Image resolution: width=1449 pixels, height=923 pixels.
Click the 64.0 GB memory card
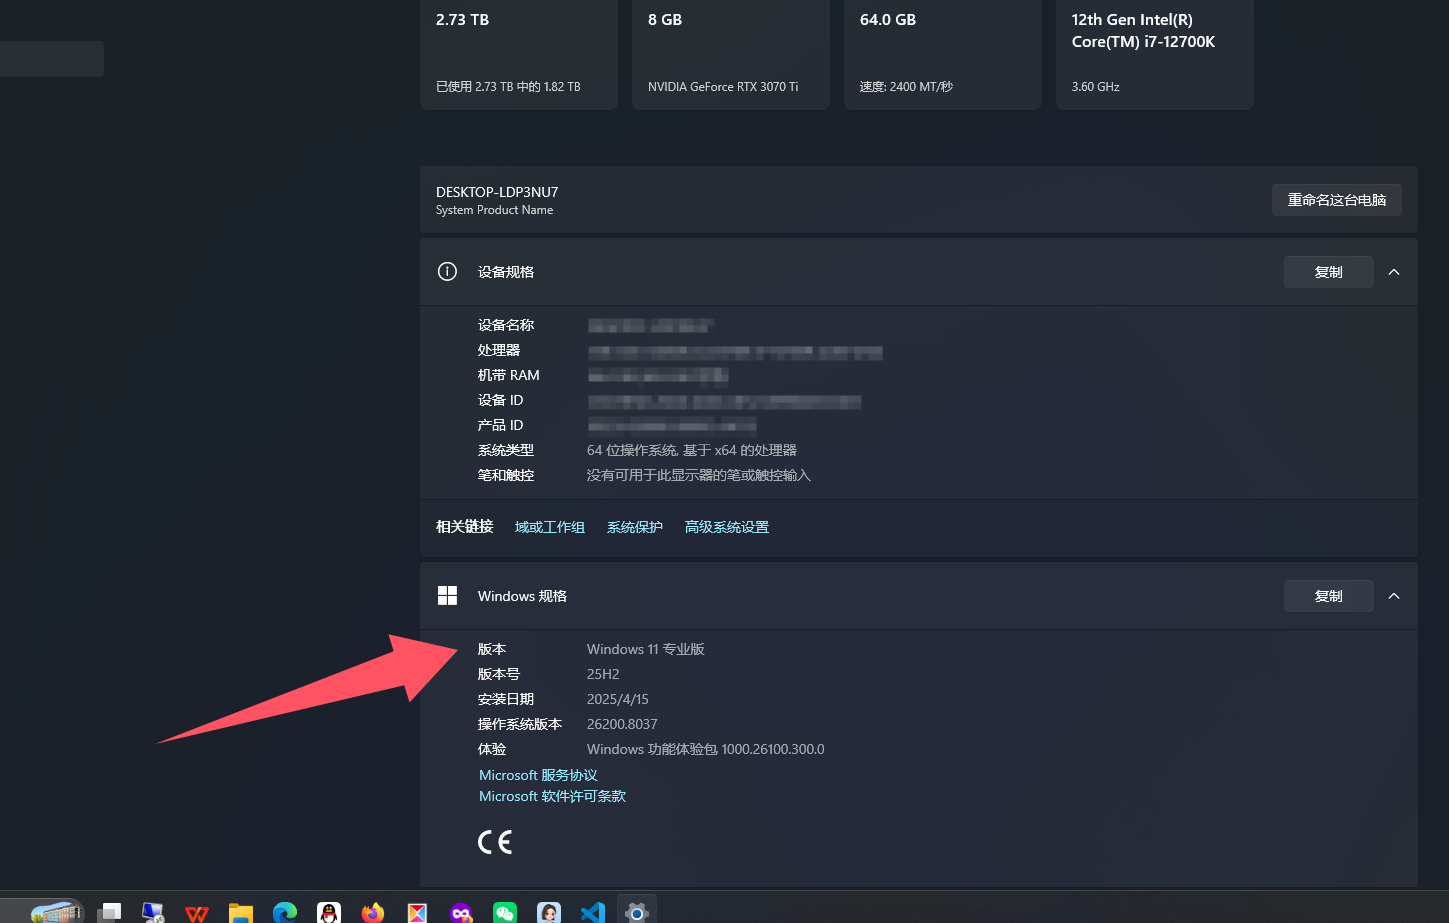[943, 53]
